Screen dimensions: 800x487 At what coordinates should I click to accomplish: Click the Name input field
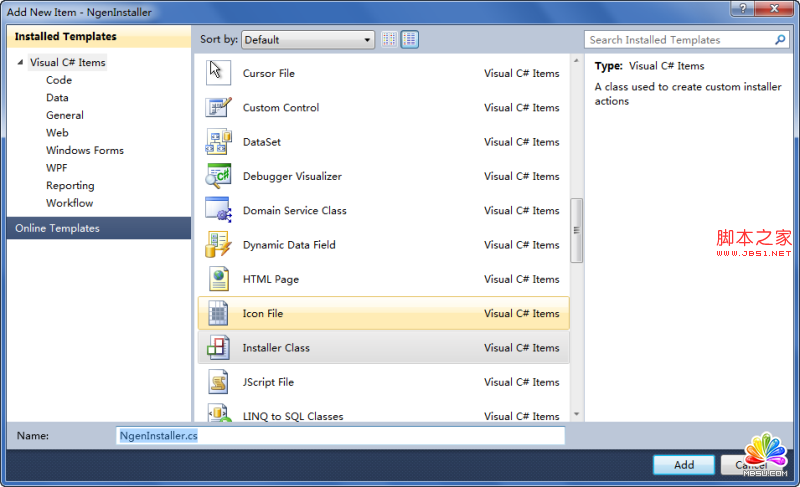coord(340,436)
